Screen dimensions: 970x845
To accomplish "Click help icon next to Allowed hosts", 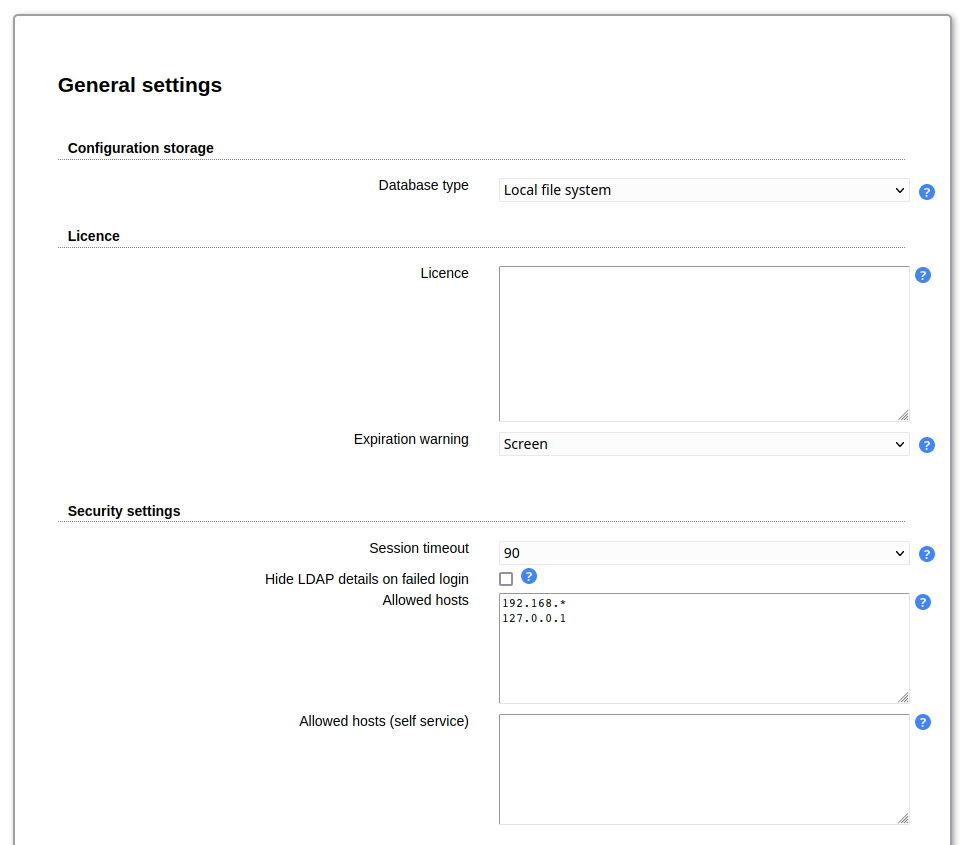I will [x=922, y=602].
